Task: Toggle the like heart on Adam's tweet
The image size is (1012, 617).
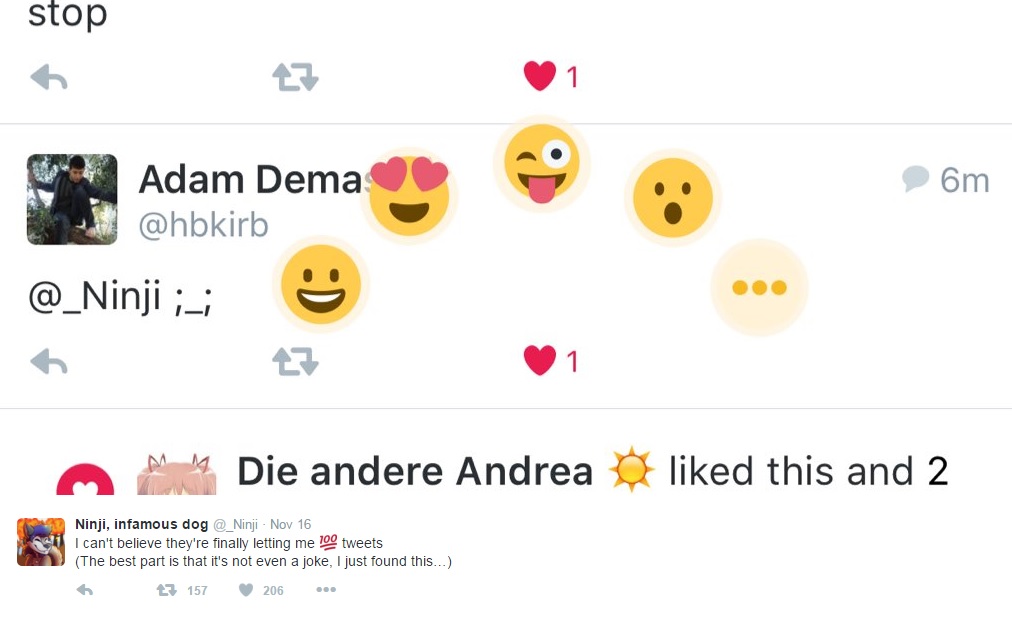Action: [x=540, y=360]
